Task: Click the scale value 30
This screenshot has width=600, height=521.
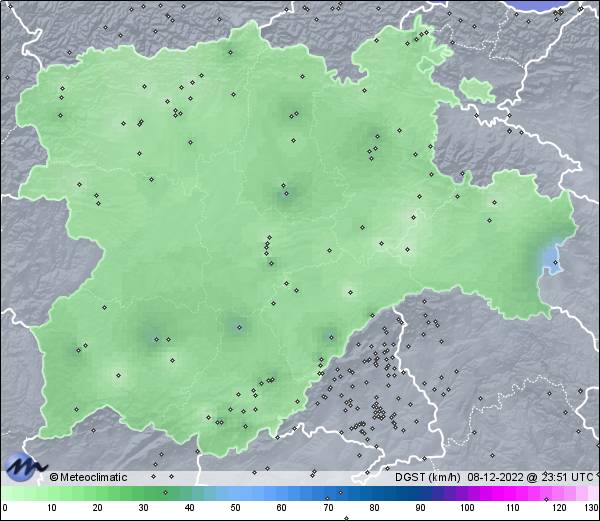Action: click(x=143, y=508)
